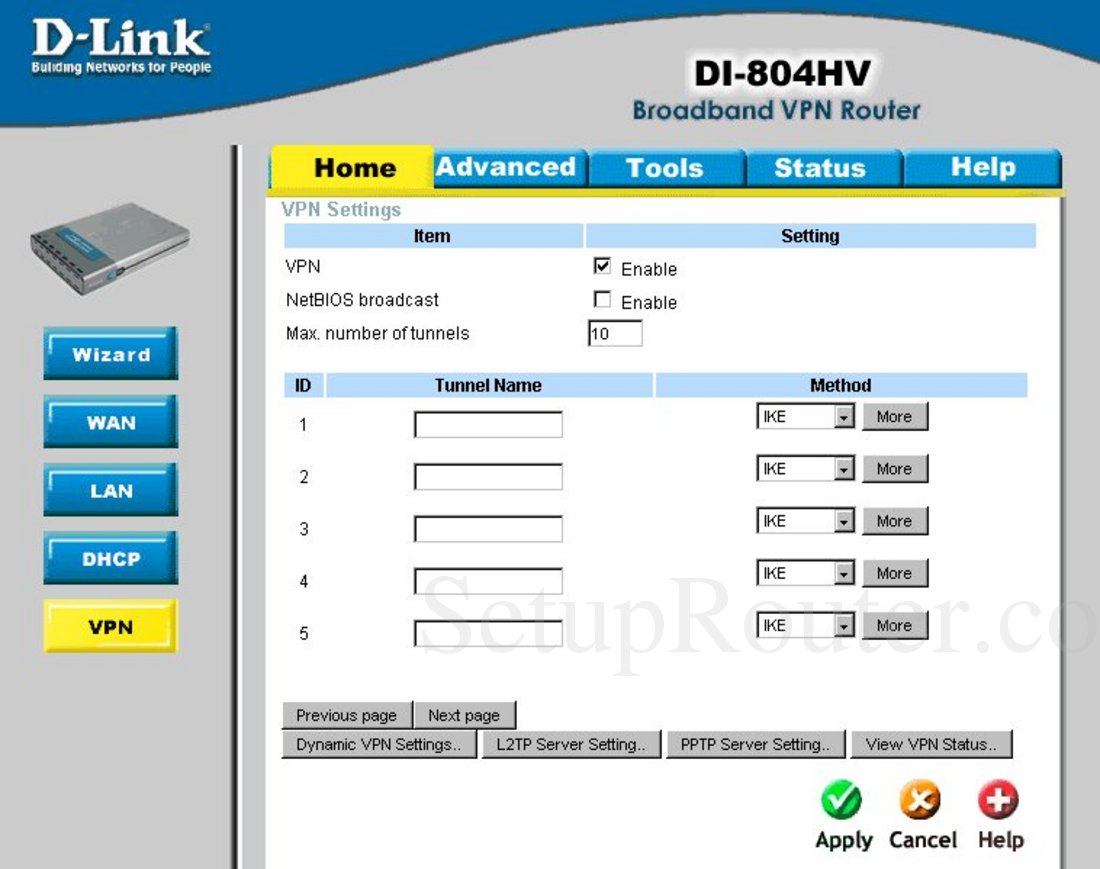Click Tunnel Name field for ID 4
Viewport: 1100px width, 869px height.
488,581
